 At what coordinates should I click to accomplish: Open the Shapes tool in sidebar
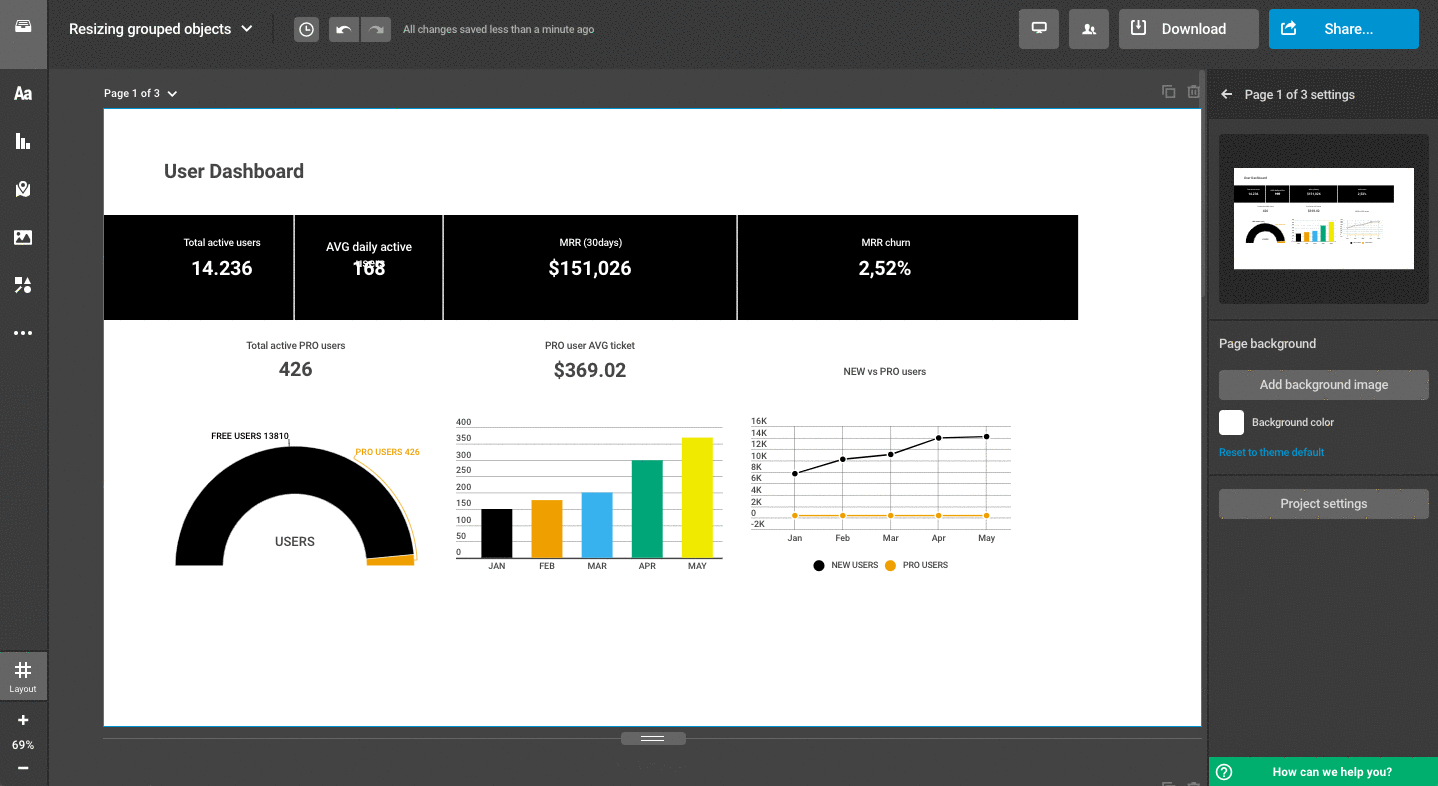23,285
